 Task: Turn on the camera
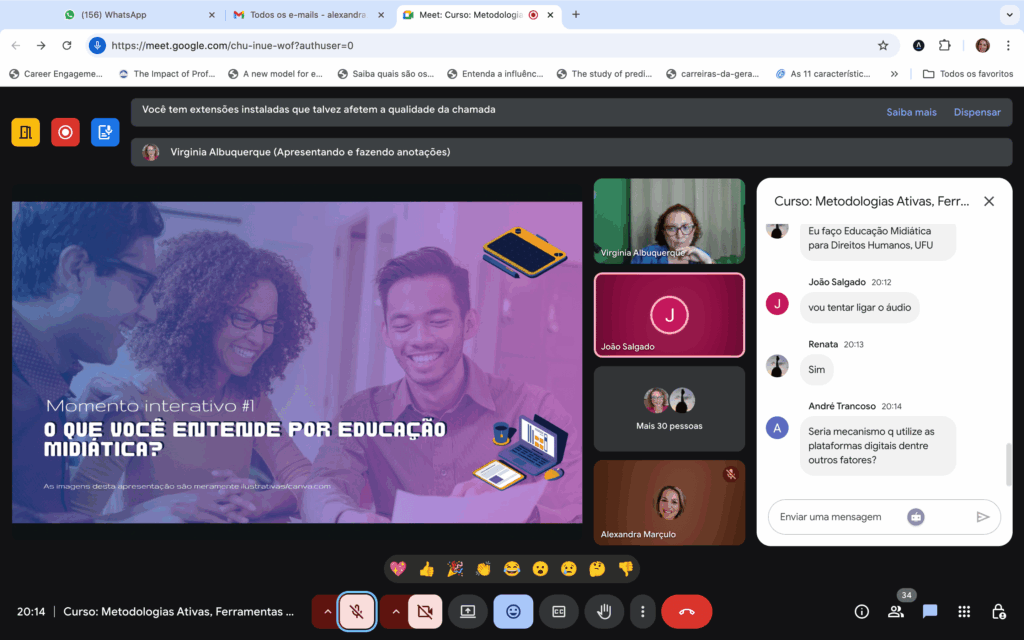point(424,611)
